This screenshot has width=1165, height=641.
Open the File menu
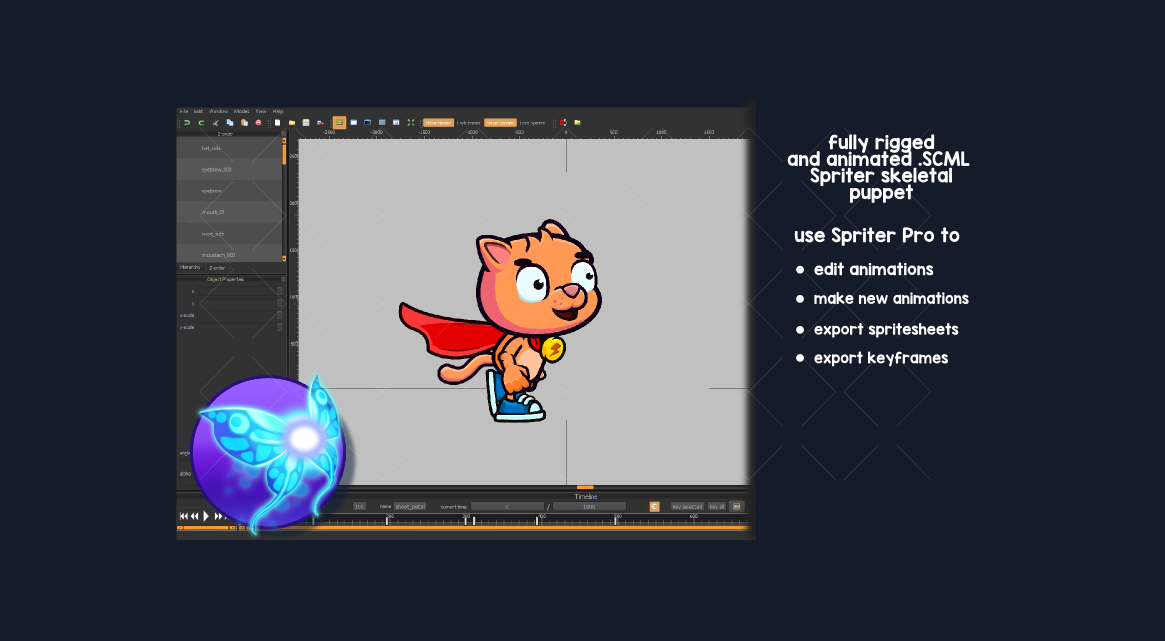[x=184, y=111]
